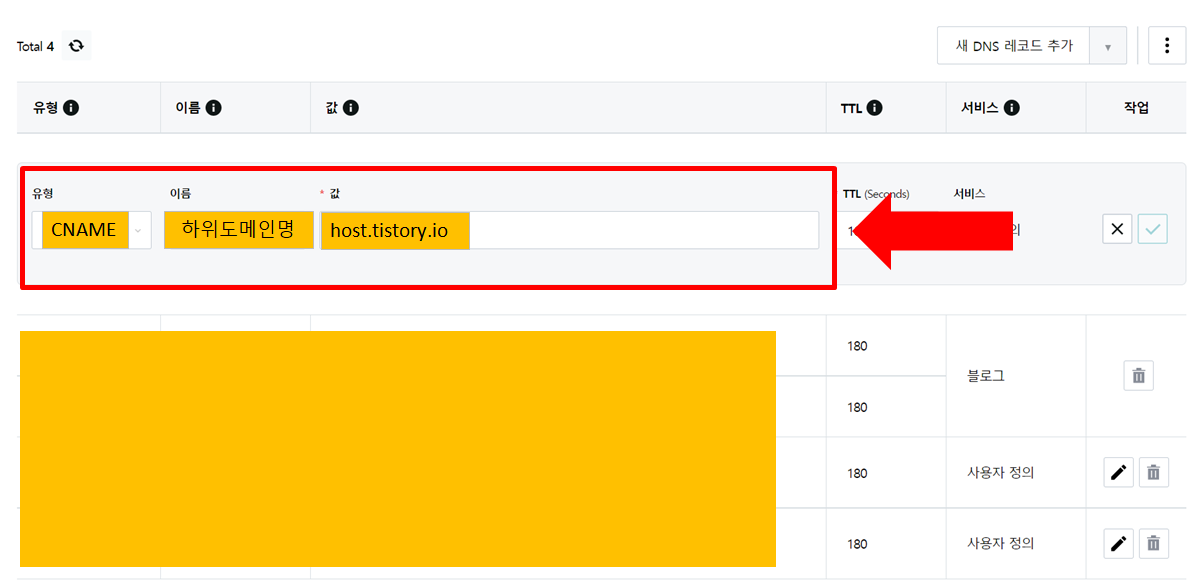Viewport: 1200px width, 587px height.
Task: Click the 블로그 service cell text
Action: (x=986, y=376)
